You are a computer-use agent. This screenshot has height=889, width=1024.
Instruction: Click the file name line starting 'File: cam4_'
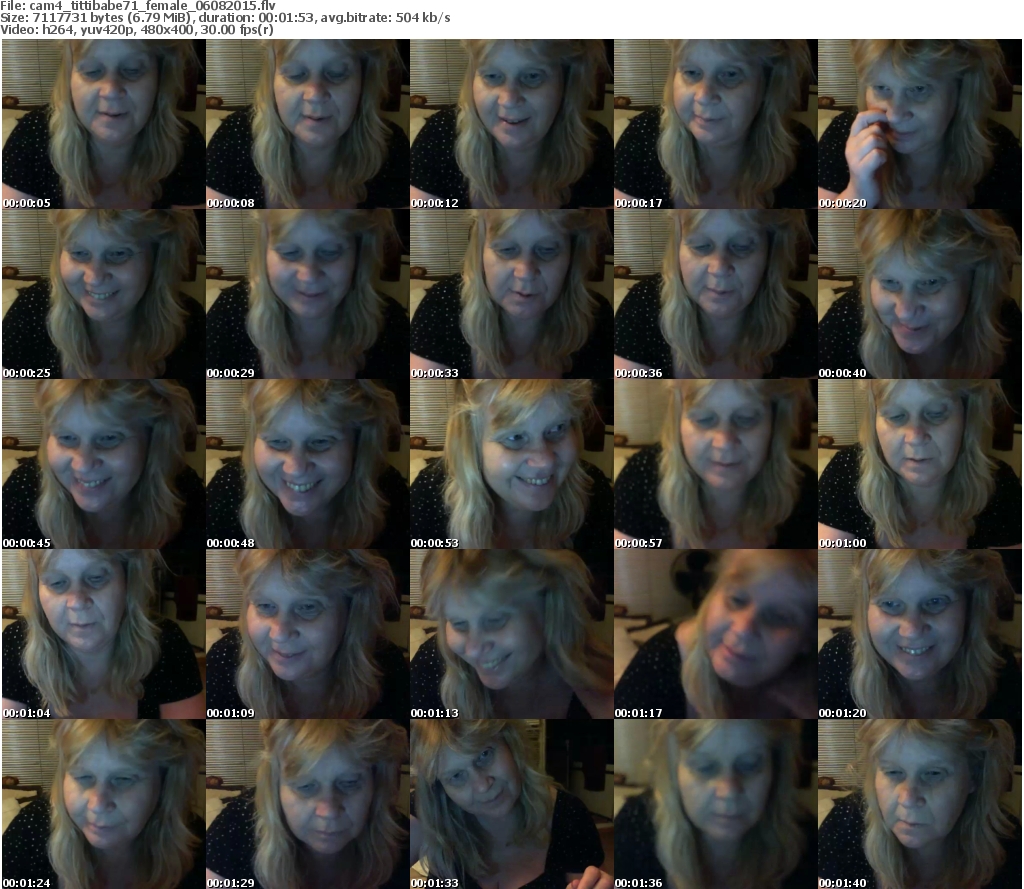138,6
